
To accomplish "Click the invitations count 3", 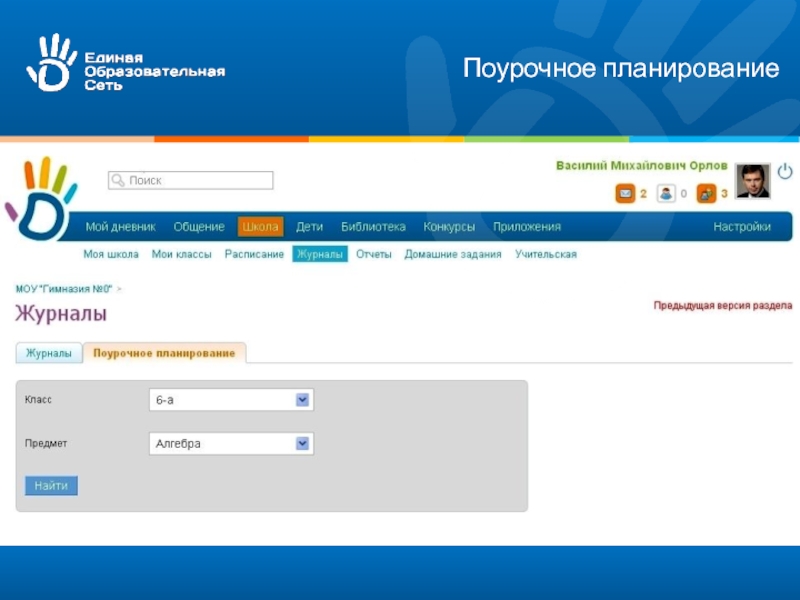I will [x=724, y=194].
